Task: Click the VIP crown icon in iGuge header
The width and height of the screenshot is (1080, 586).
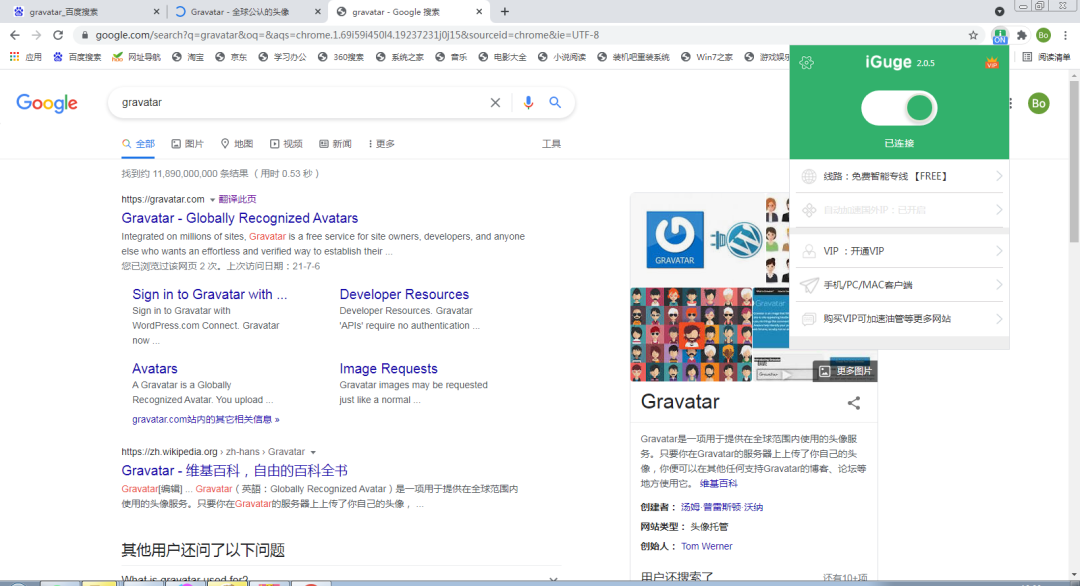Action: point(992,62)
